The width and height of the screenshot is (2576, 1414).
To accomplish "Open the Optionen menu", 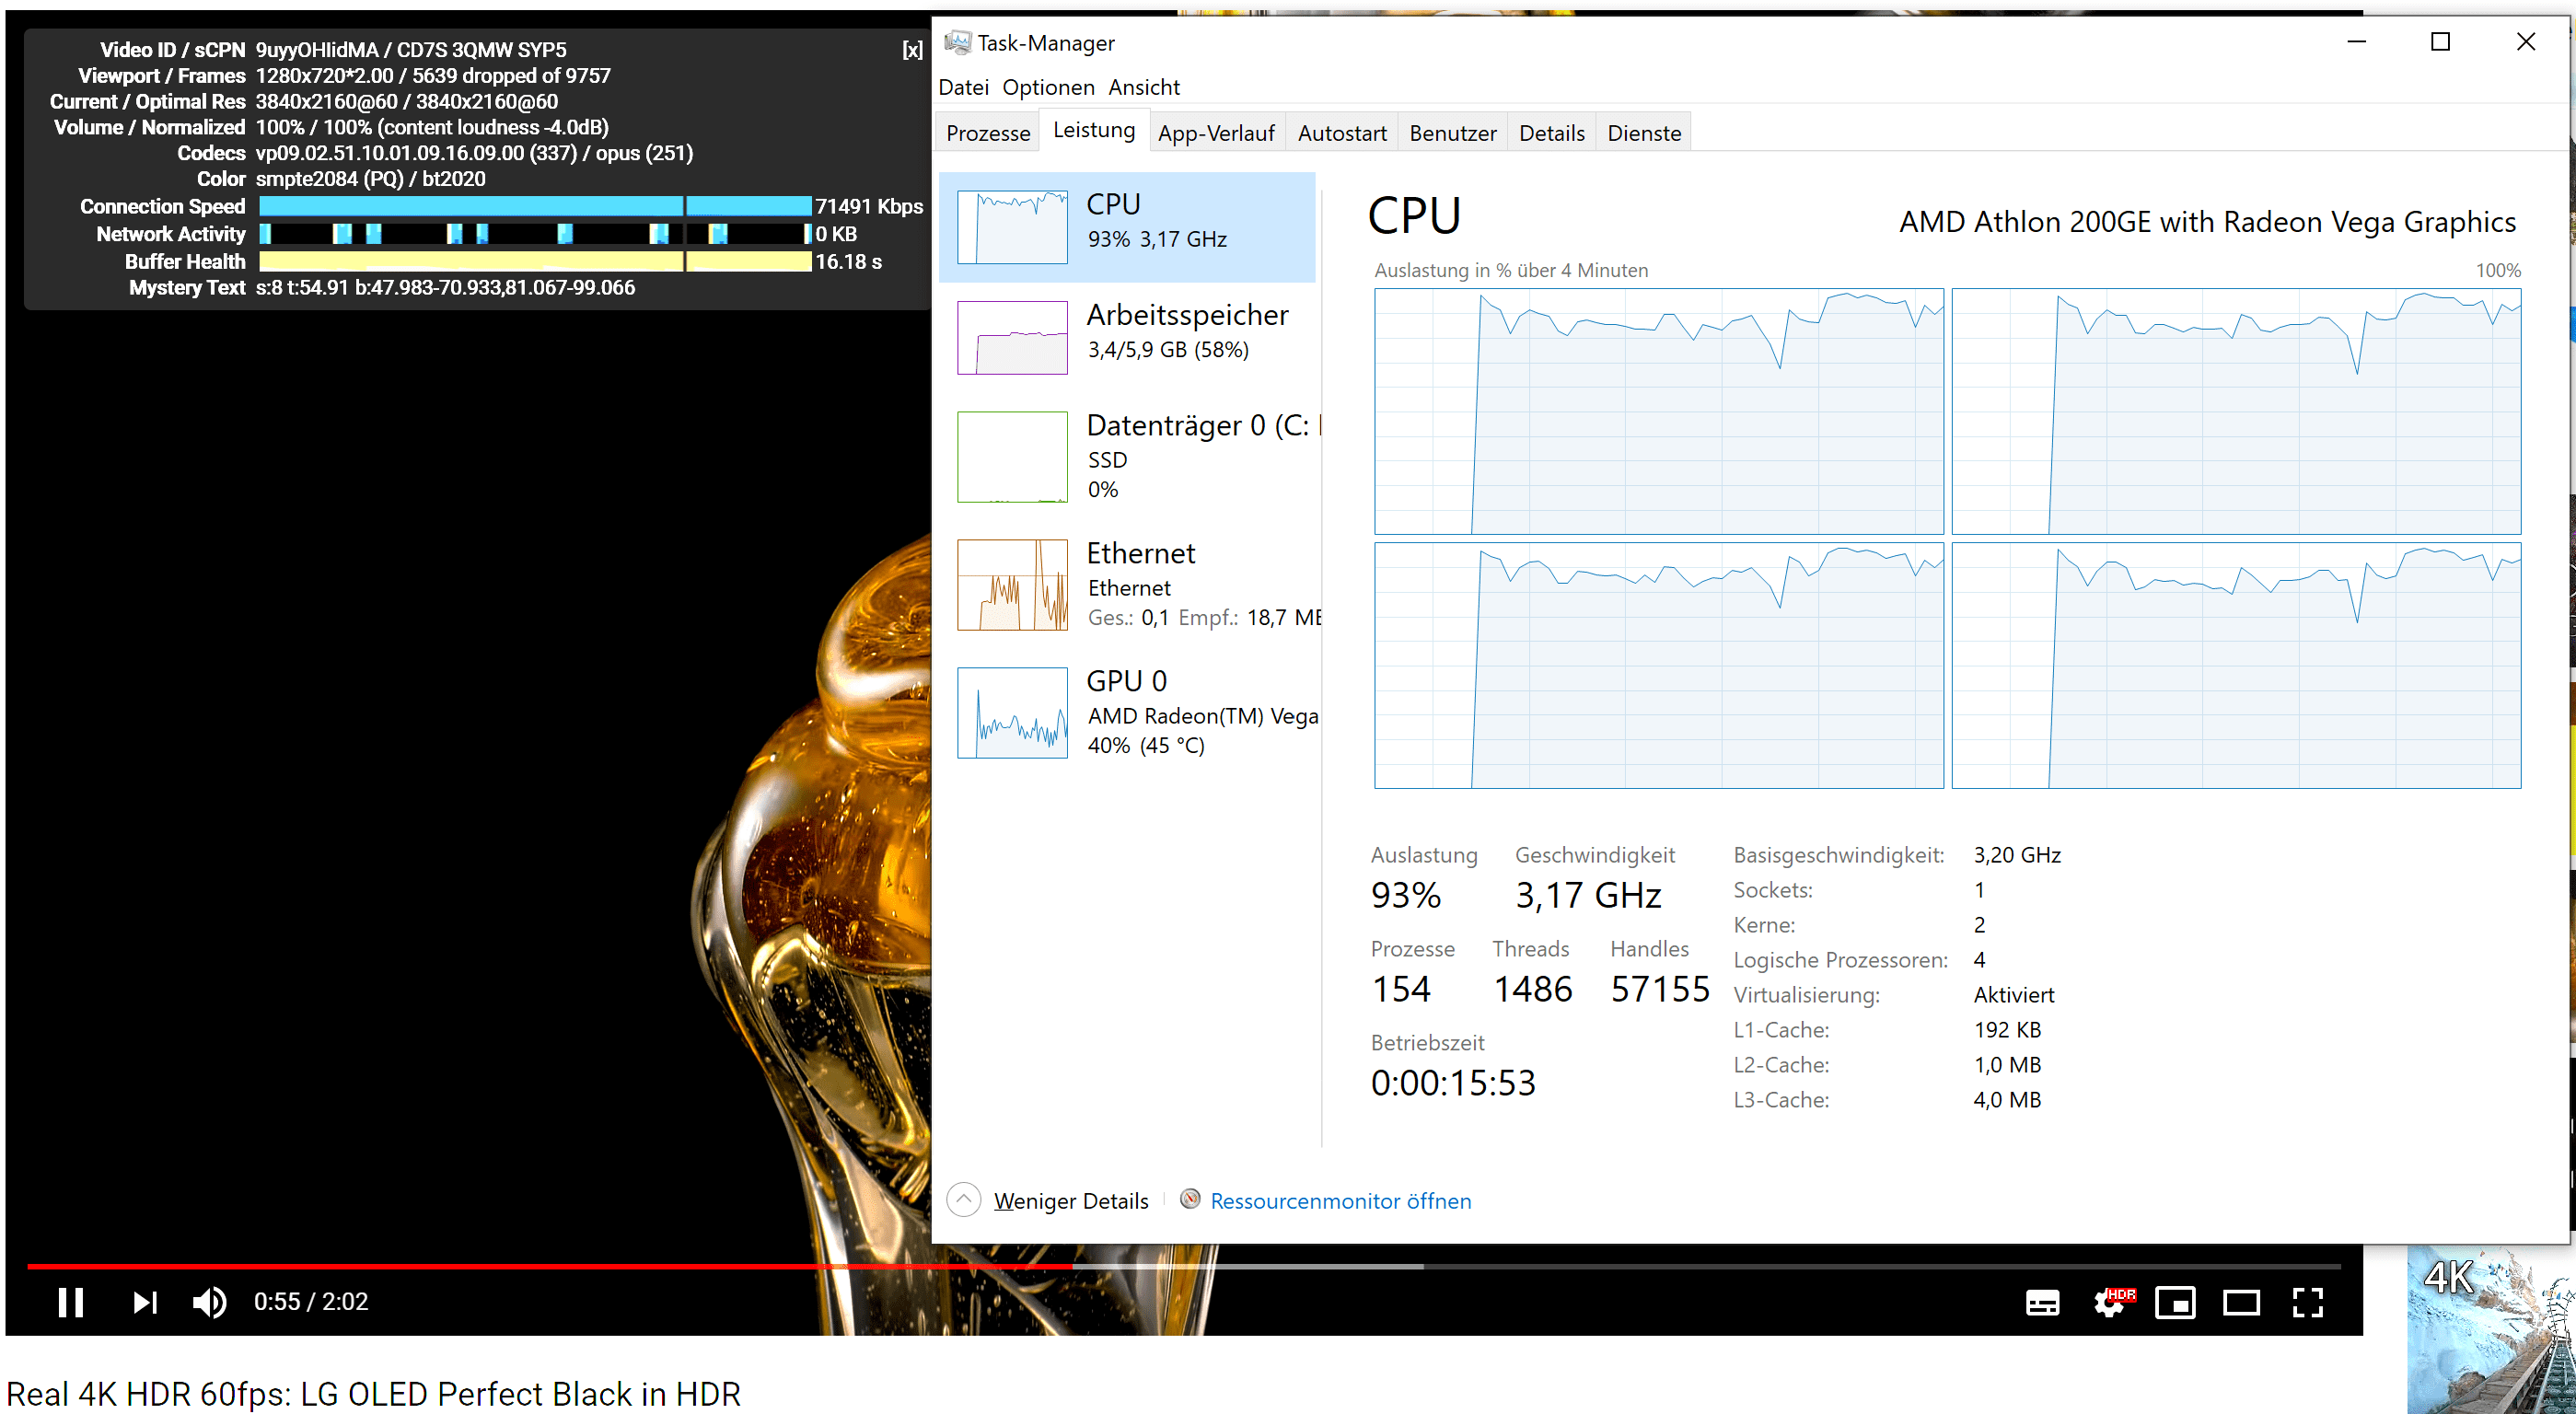I will coord(1048,87).
